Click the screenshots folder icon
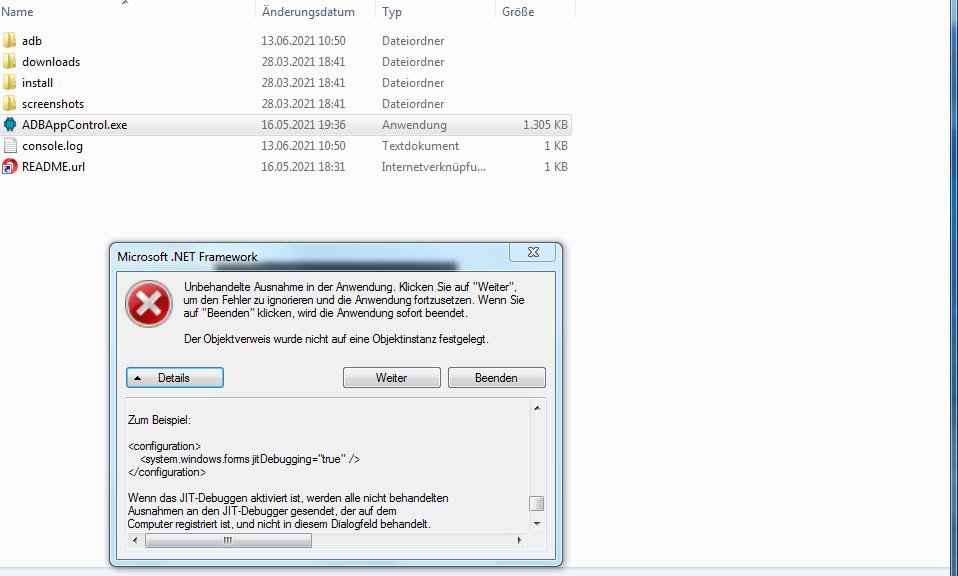Viewport: 958px width, 576px height. click(9, 103)
